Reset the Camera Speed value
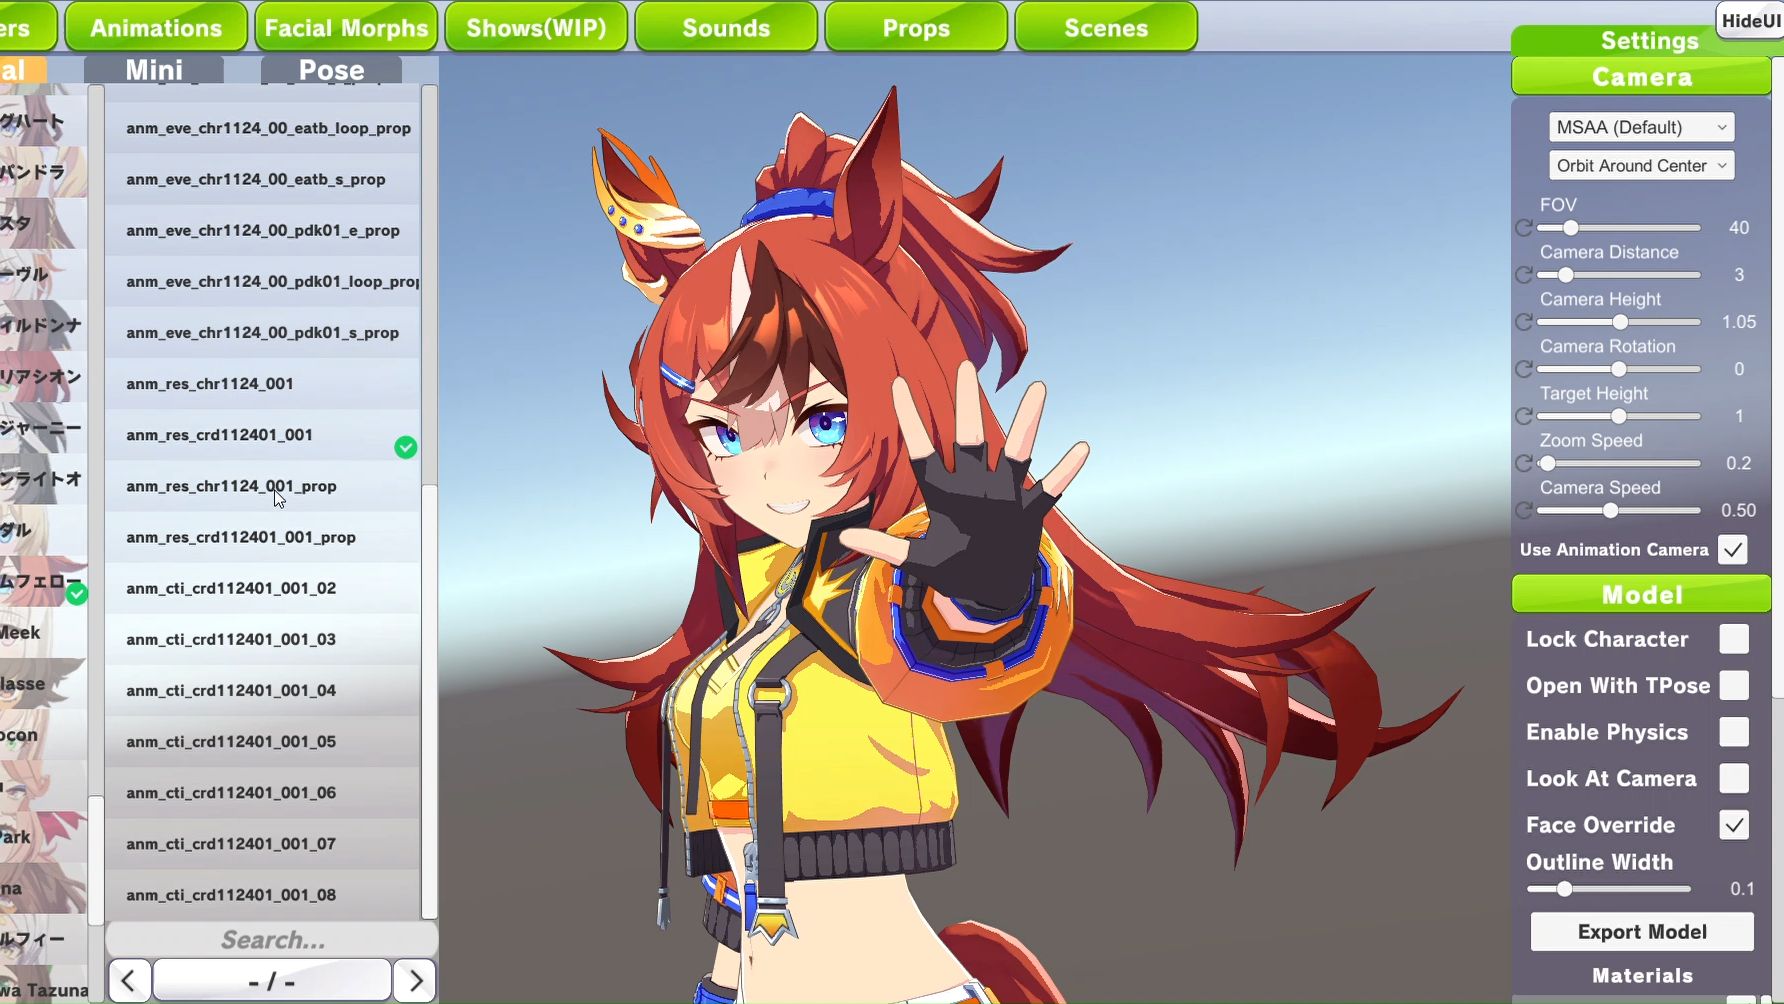This screenshot has height=1004, width=1784. click(1524, 510)
